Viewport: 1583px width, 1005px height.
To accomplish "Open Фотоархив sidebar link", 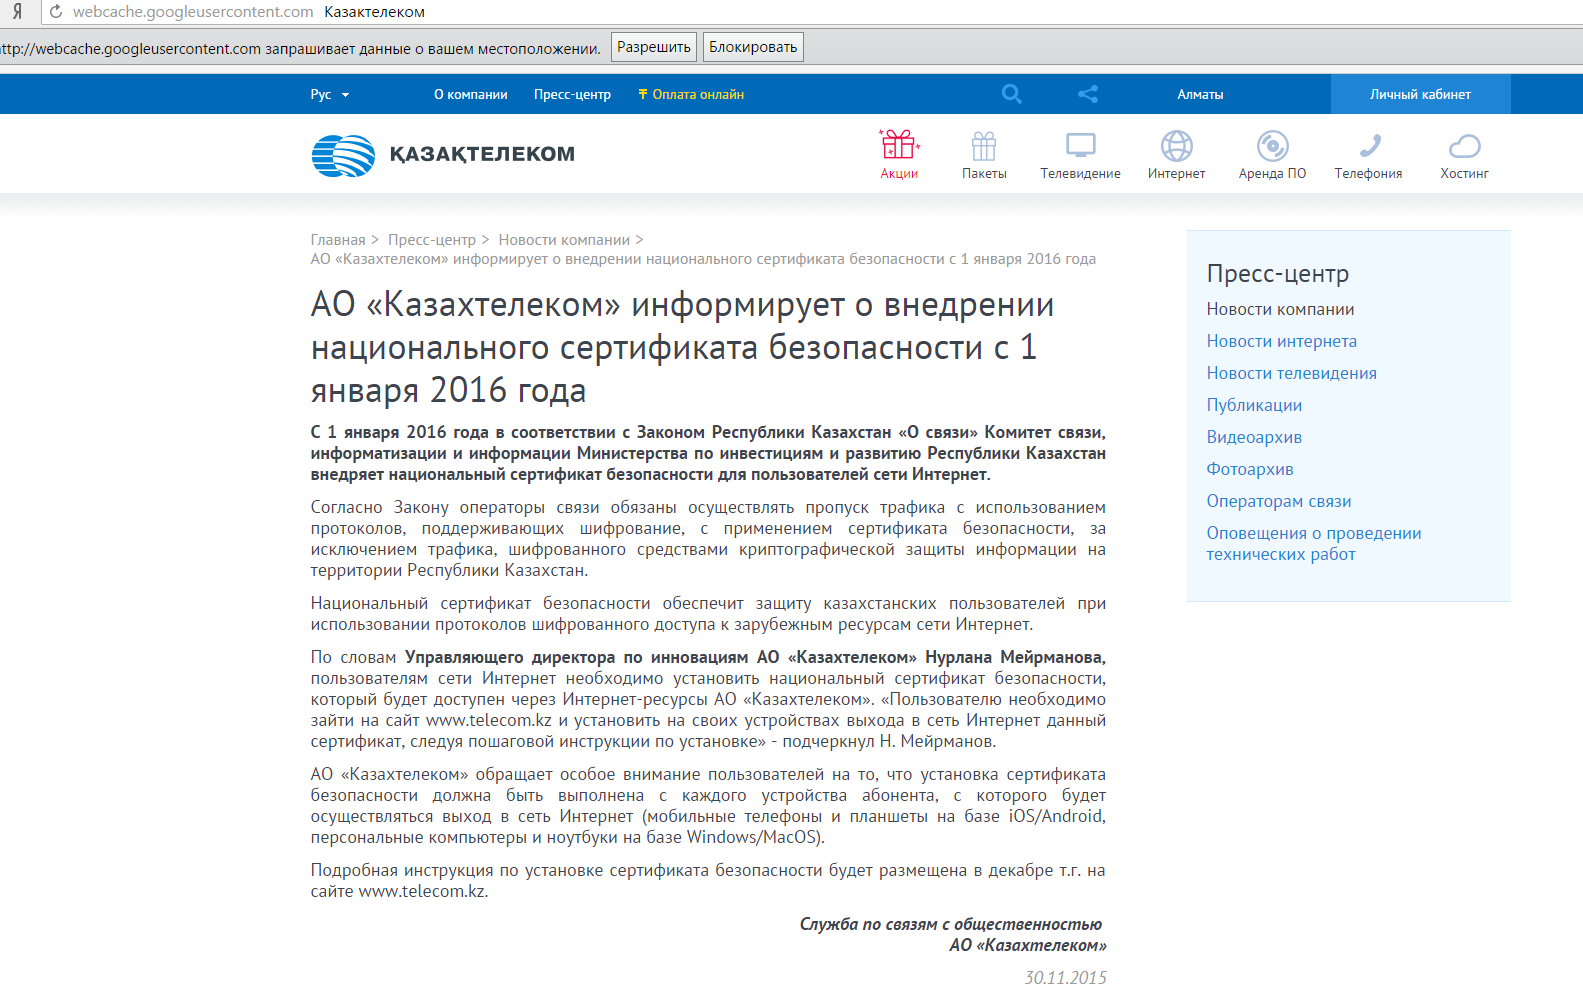I will tap(1250, 470).
